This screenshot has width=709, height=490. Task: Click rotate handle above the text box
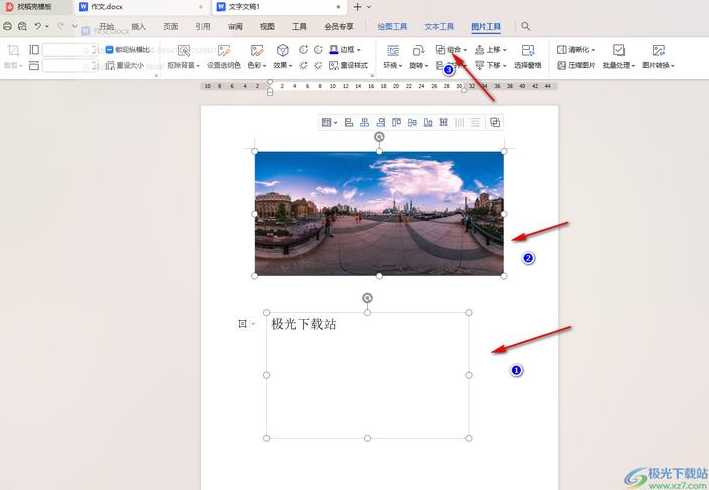[x=368, y=298]
